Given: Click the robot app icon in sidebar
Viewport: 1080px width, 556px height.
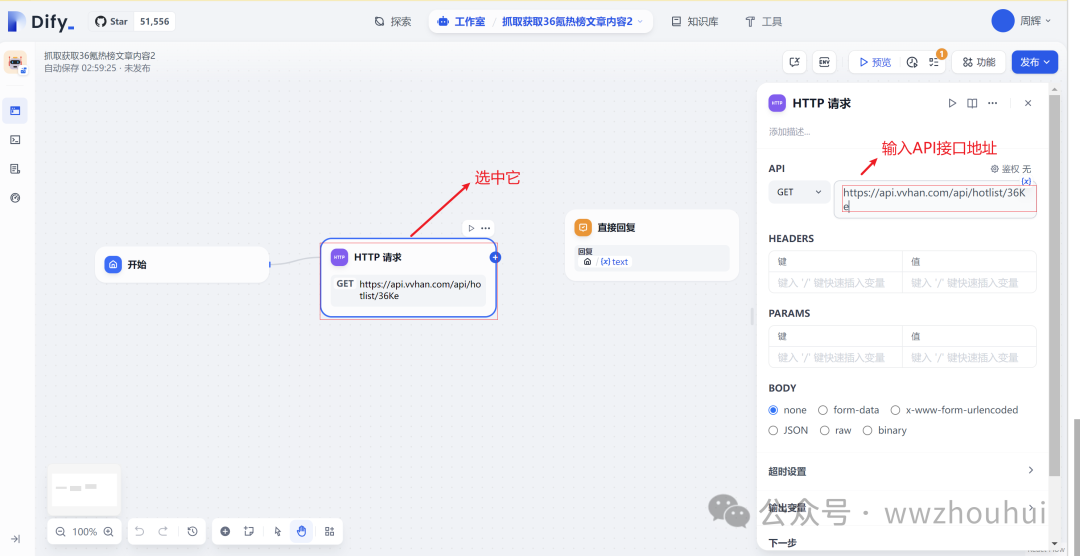Looking at the screenshot, I should (x=15, y=62).
